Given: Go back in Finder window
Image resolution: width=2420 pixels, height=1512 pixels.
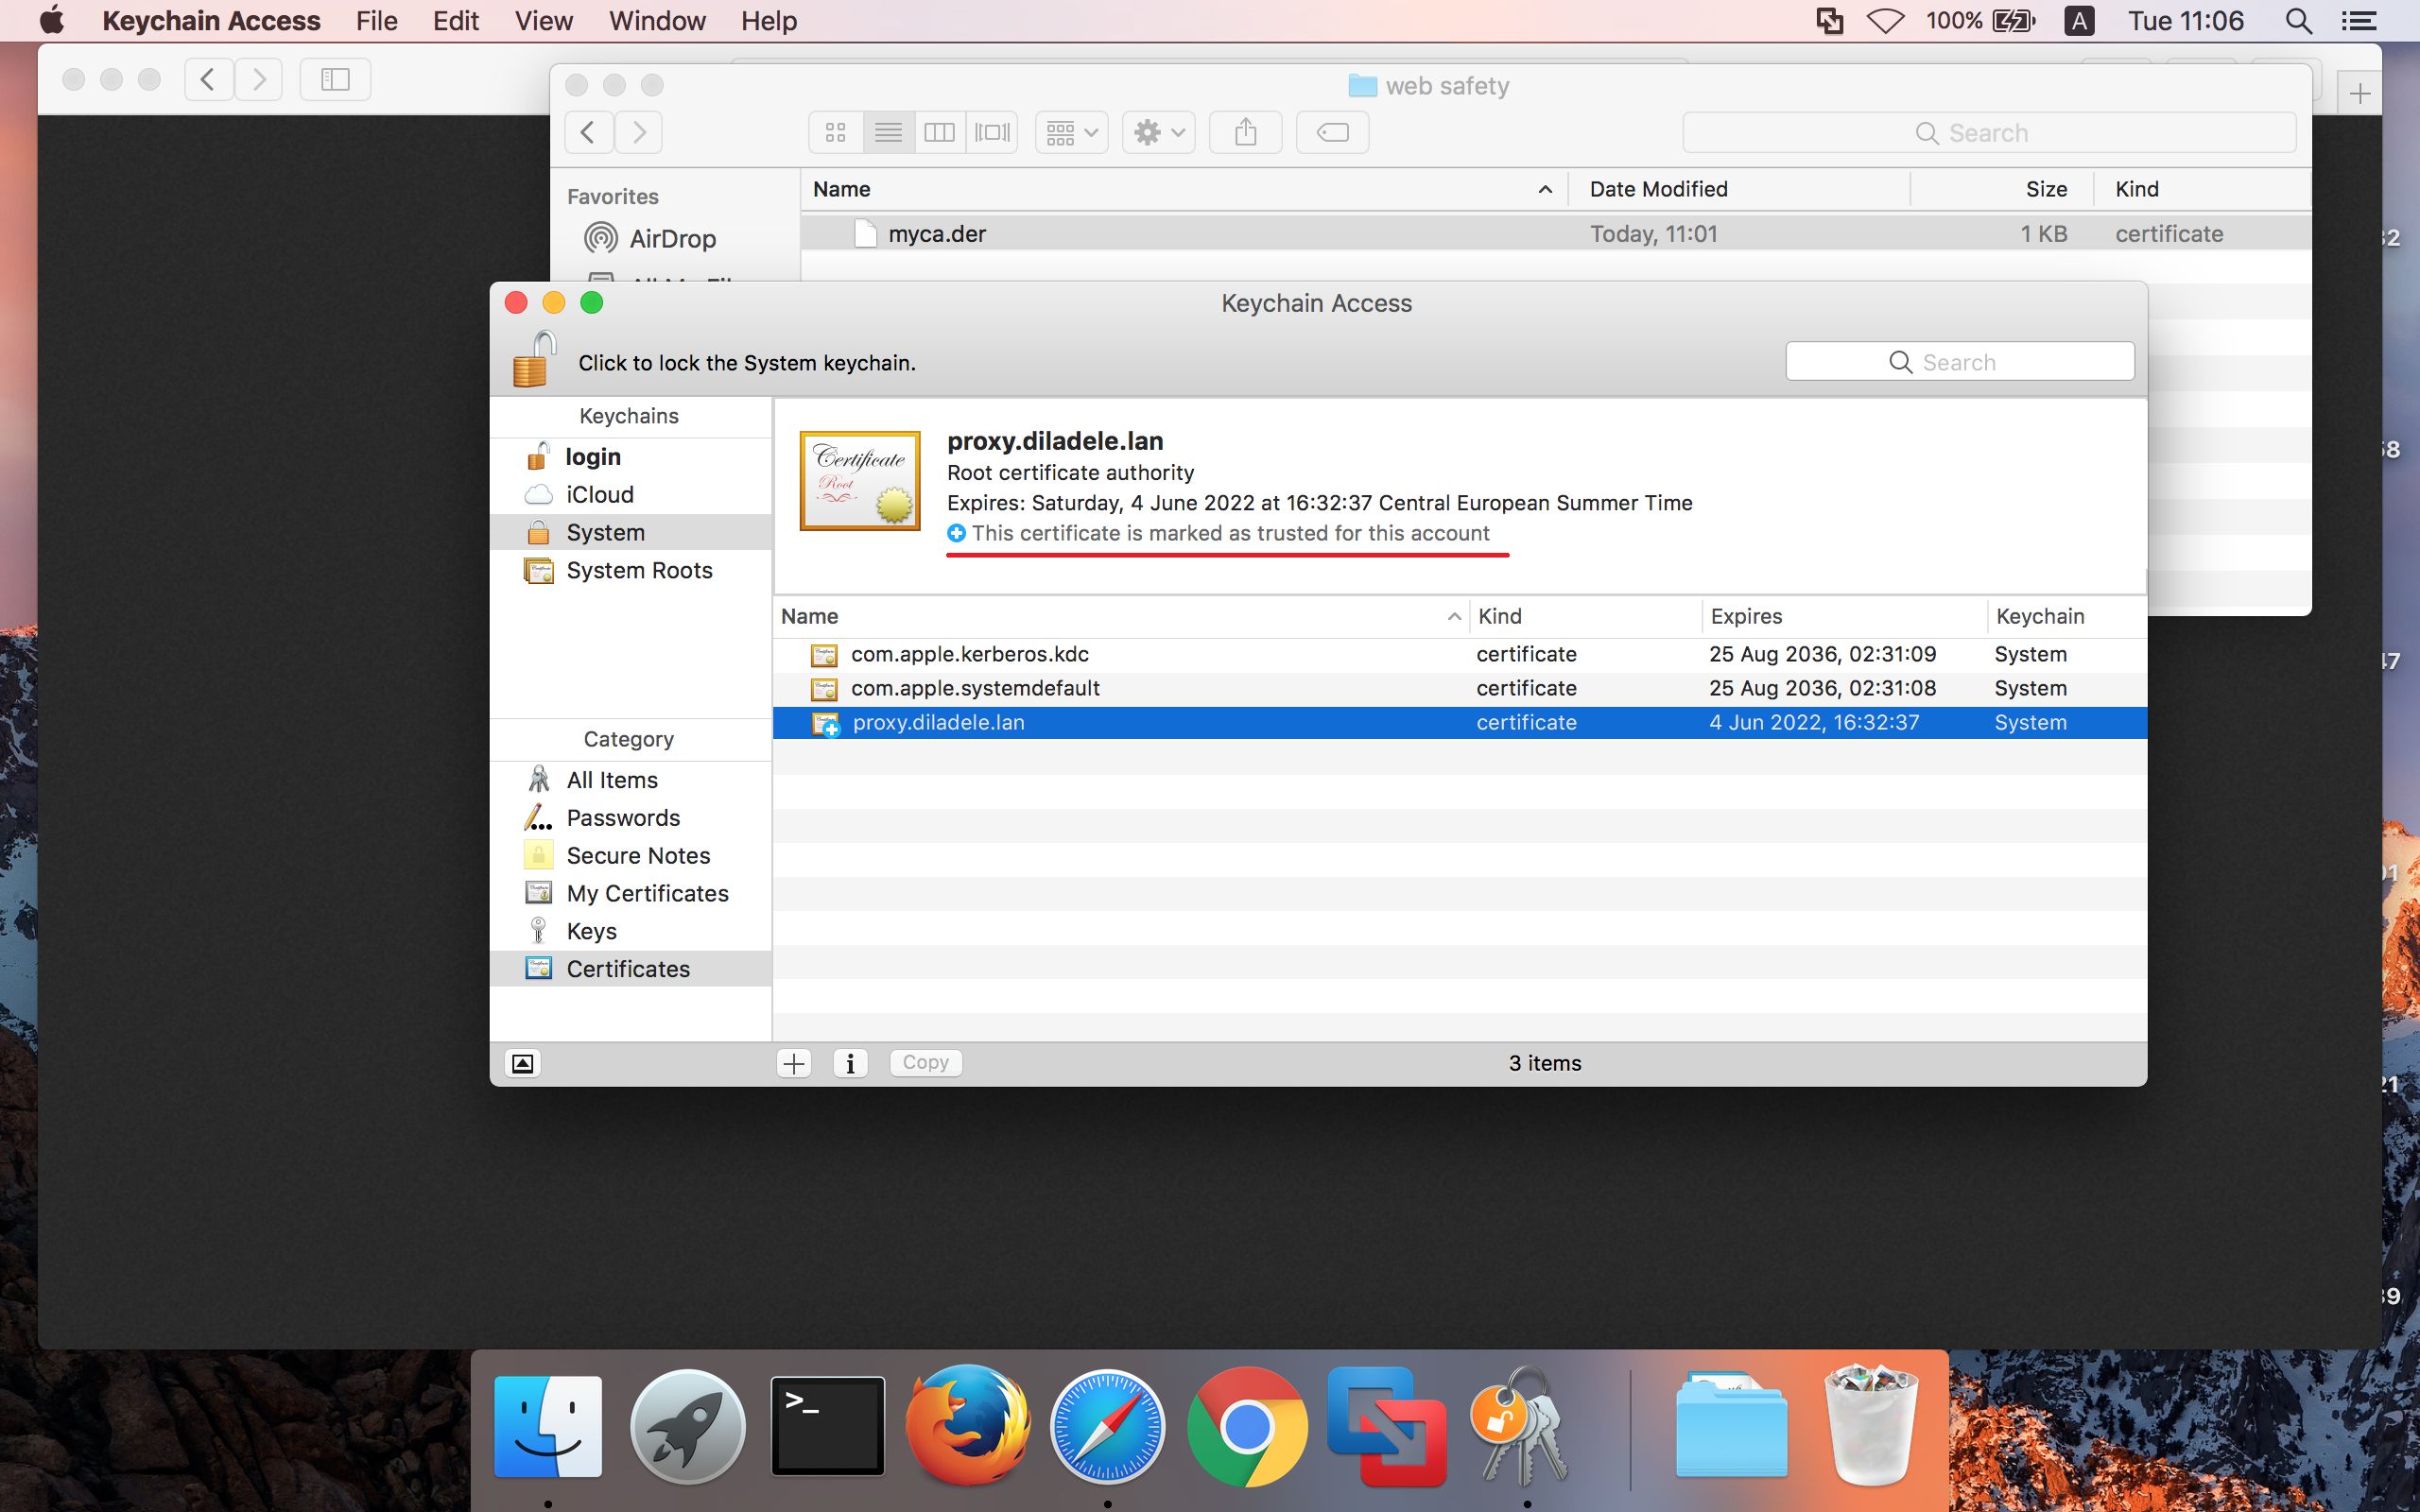Looking at the screenshot, I should (589, 132).
